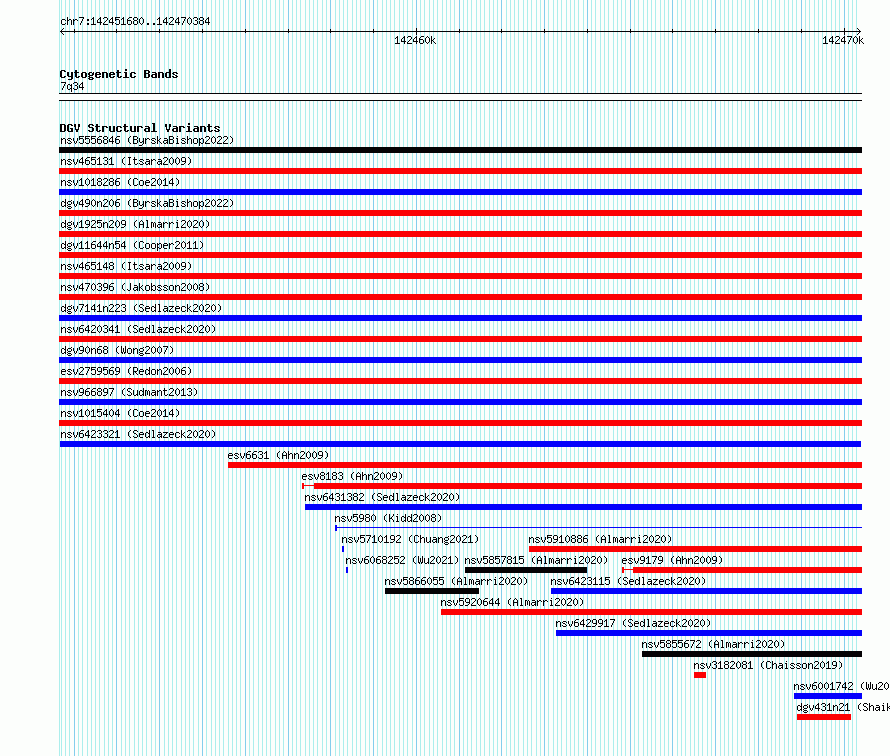Click nsv470396 (Jakobsson2008) label

point(135,287)
